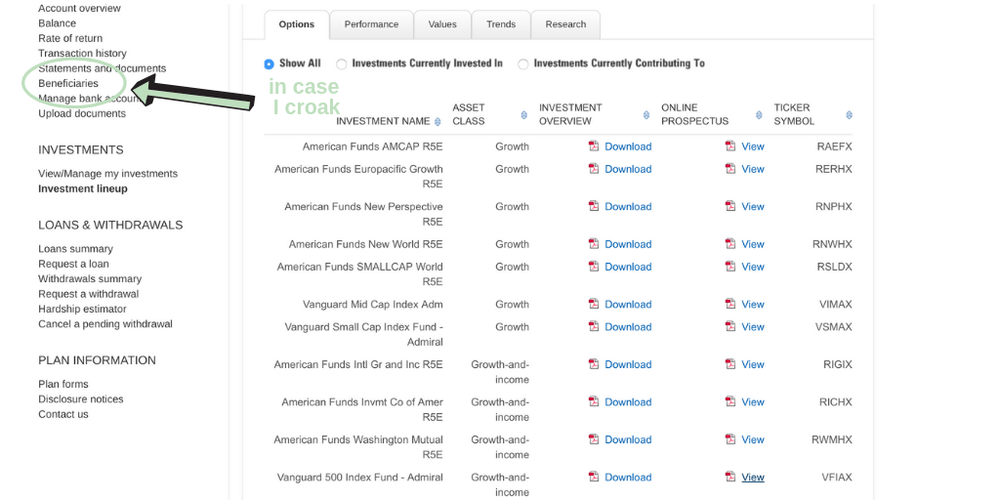Click Upload documents link
This screenshot has height=500, width=1000.
(82, 114)
